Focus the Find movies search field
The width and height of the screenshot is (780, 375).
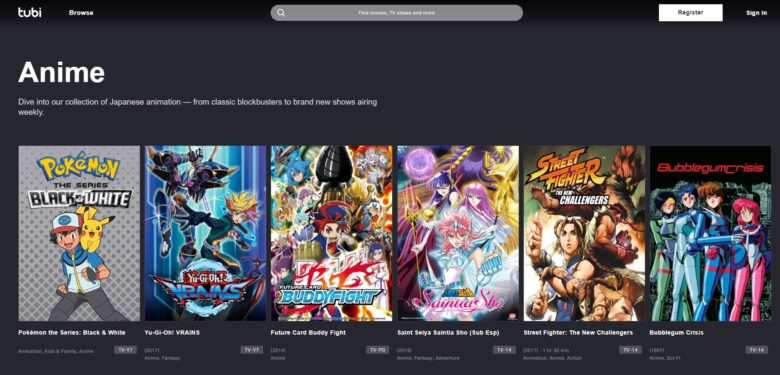point(396,13)
